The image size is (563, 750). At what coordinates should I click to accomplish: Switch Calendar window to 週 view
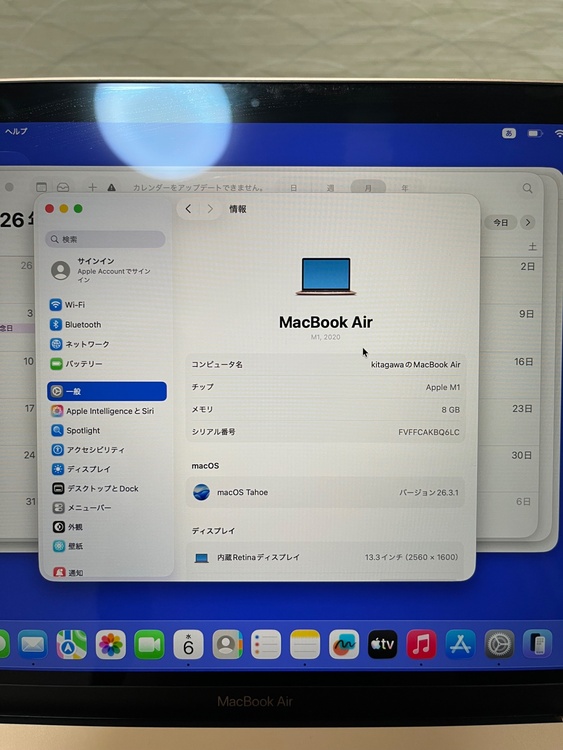point(331,188)
